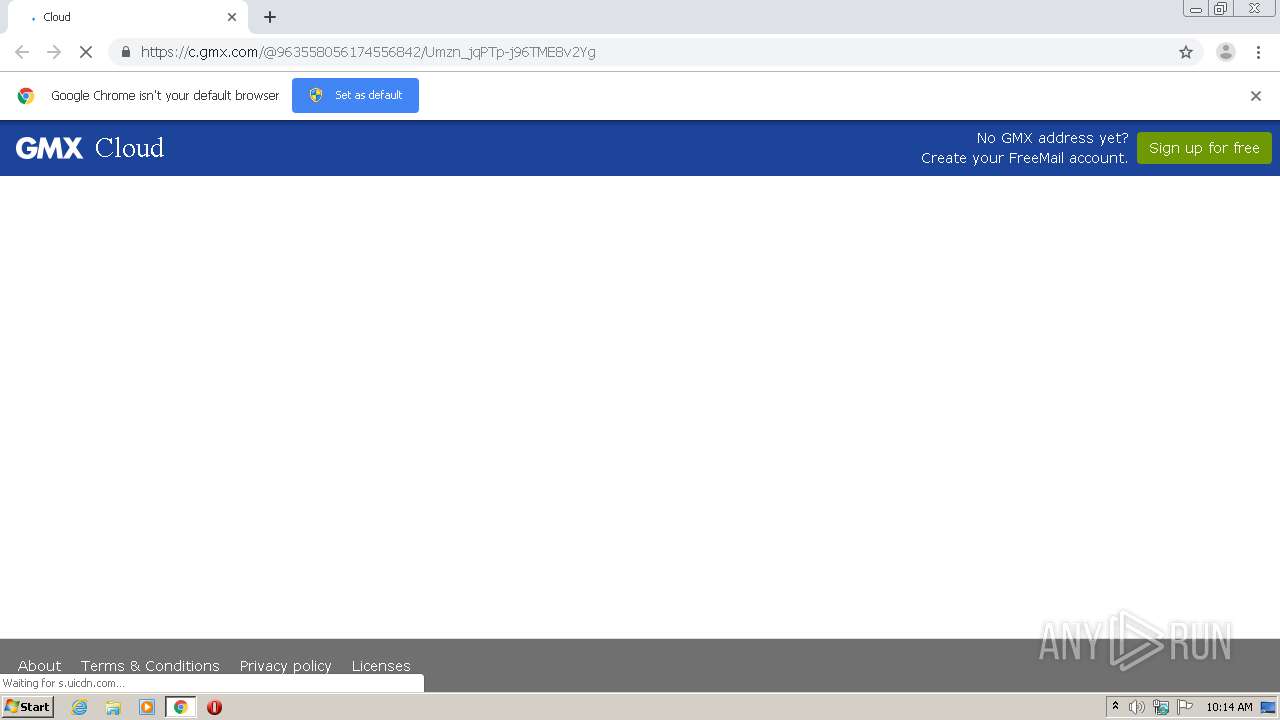Image resolution: width=1280 pixels, height=720 pixels.
Task: View site security lock info
Action: pos(126,52)
